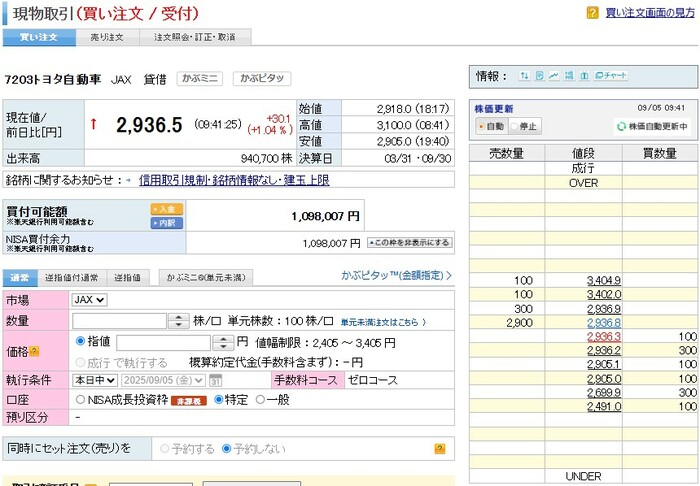Click order book price 2,905.1
The height and width of the screenshot is (486, 700).
[604, 365]
